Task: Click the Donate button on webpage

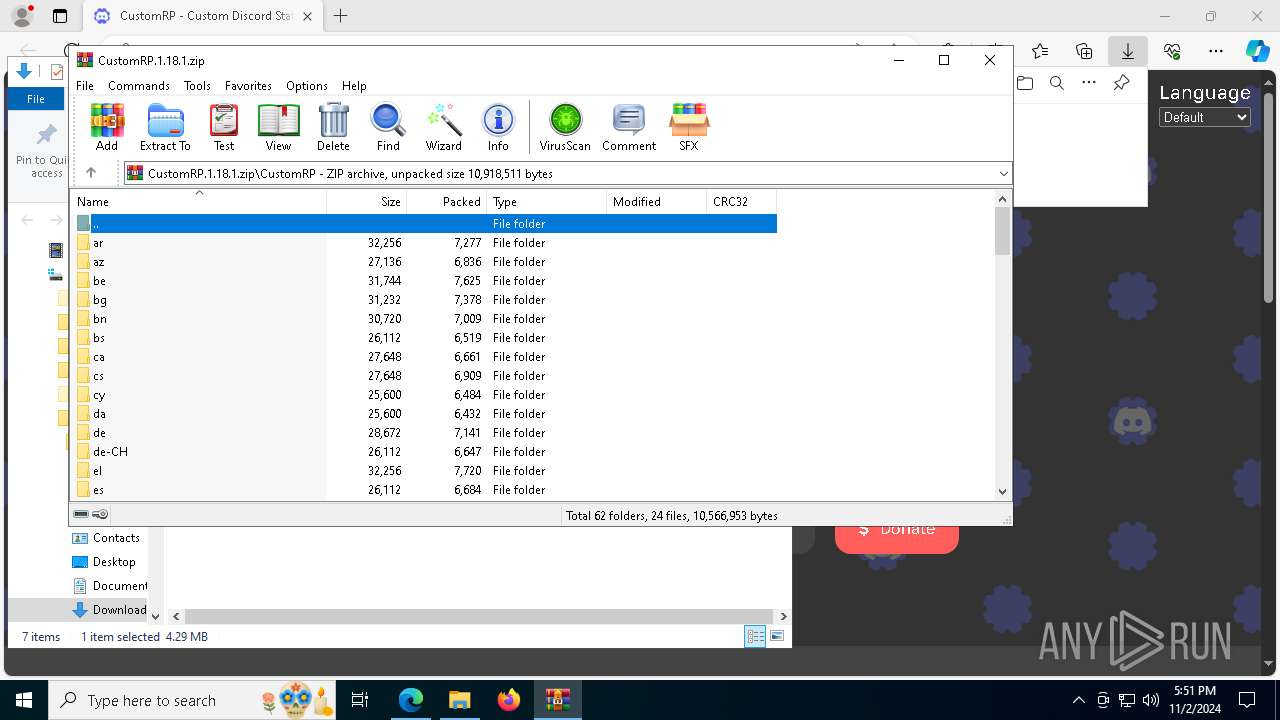Action: tap(897, 529)
